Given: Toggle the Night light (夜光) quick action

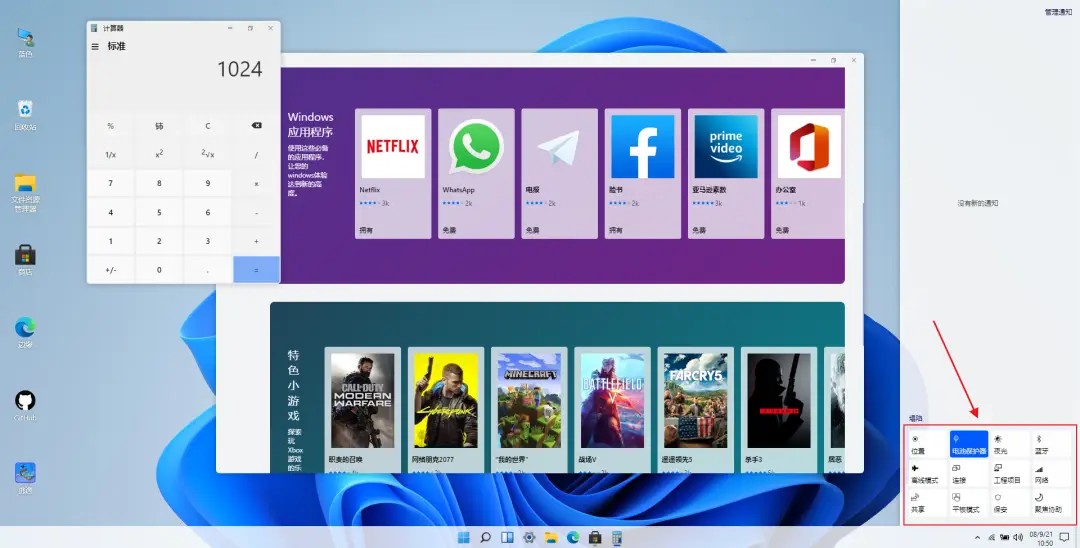Looking at the screenshot, I should (x=1010, y=444).
